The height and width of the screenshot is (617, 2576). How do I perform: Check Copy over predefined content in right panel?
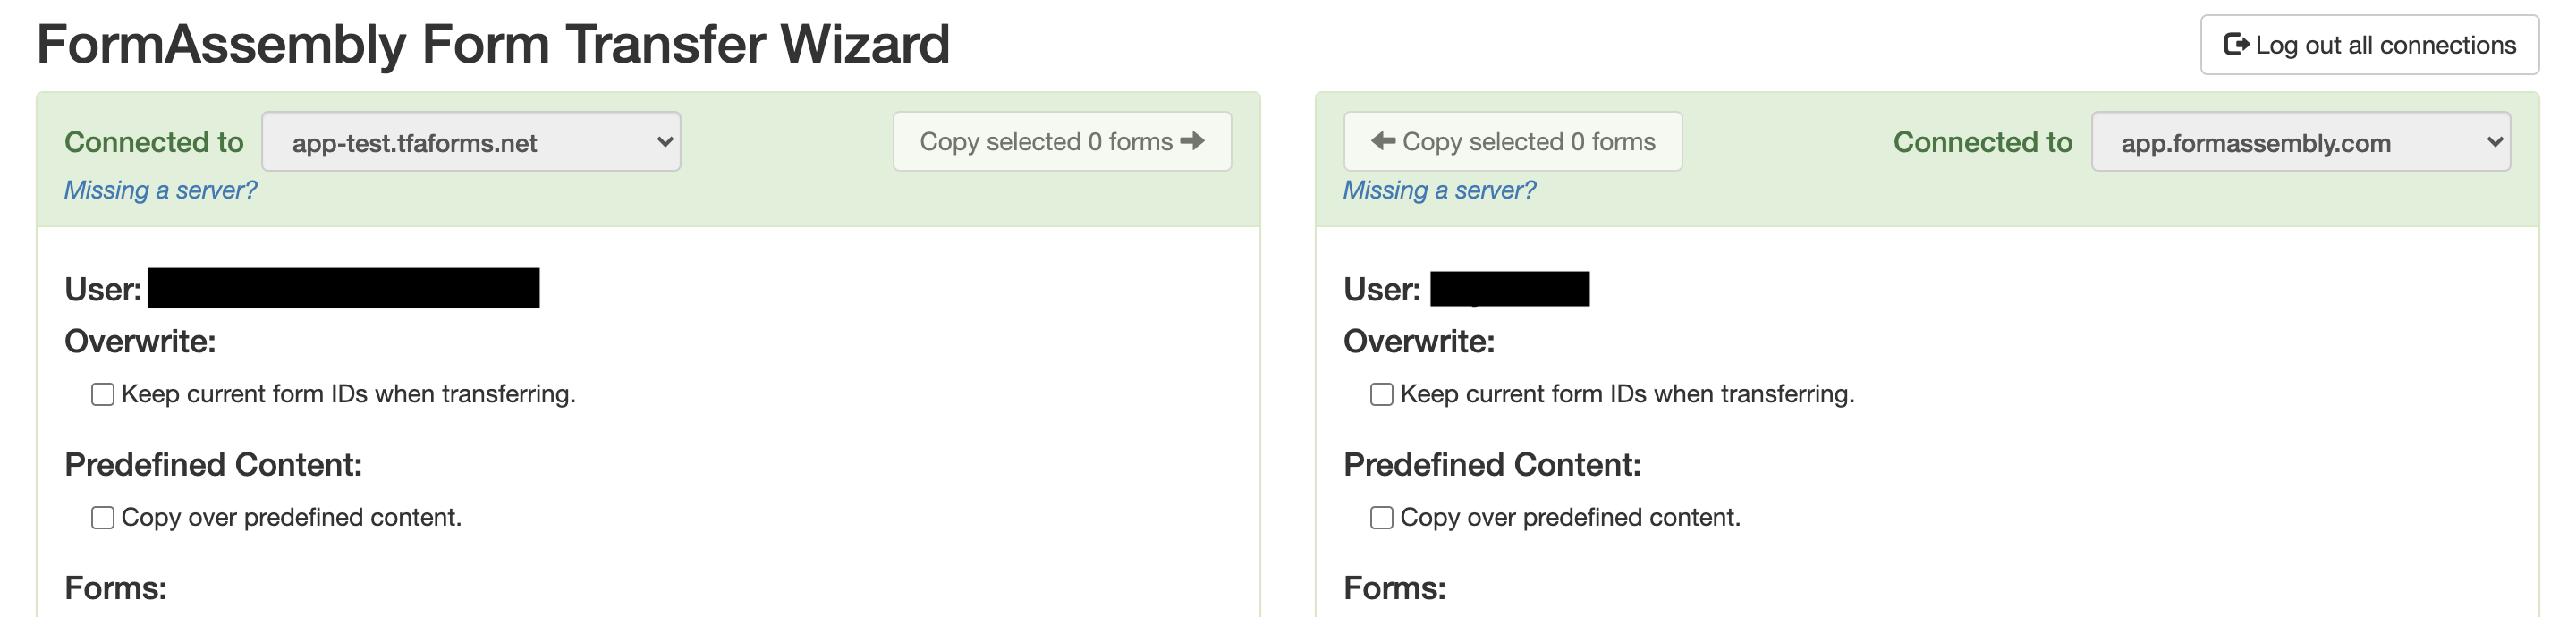tap(1381, 517)
